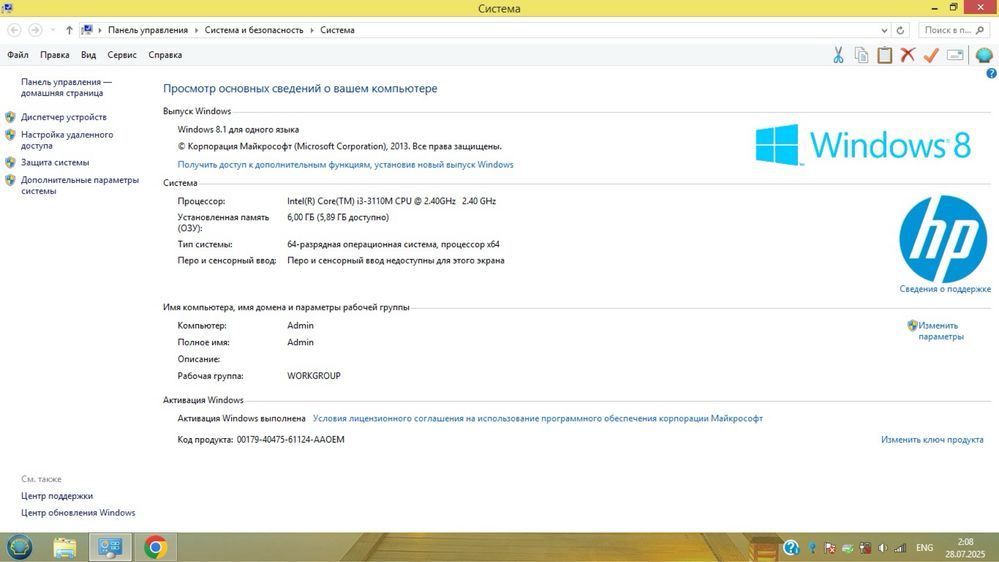
Task: Open the Правка menu
Action: click(55, 55)
